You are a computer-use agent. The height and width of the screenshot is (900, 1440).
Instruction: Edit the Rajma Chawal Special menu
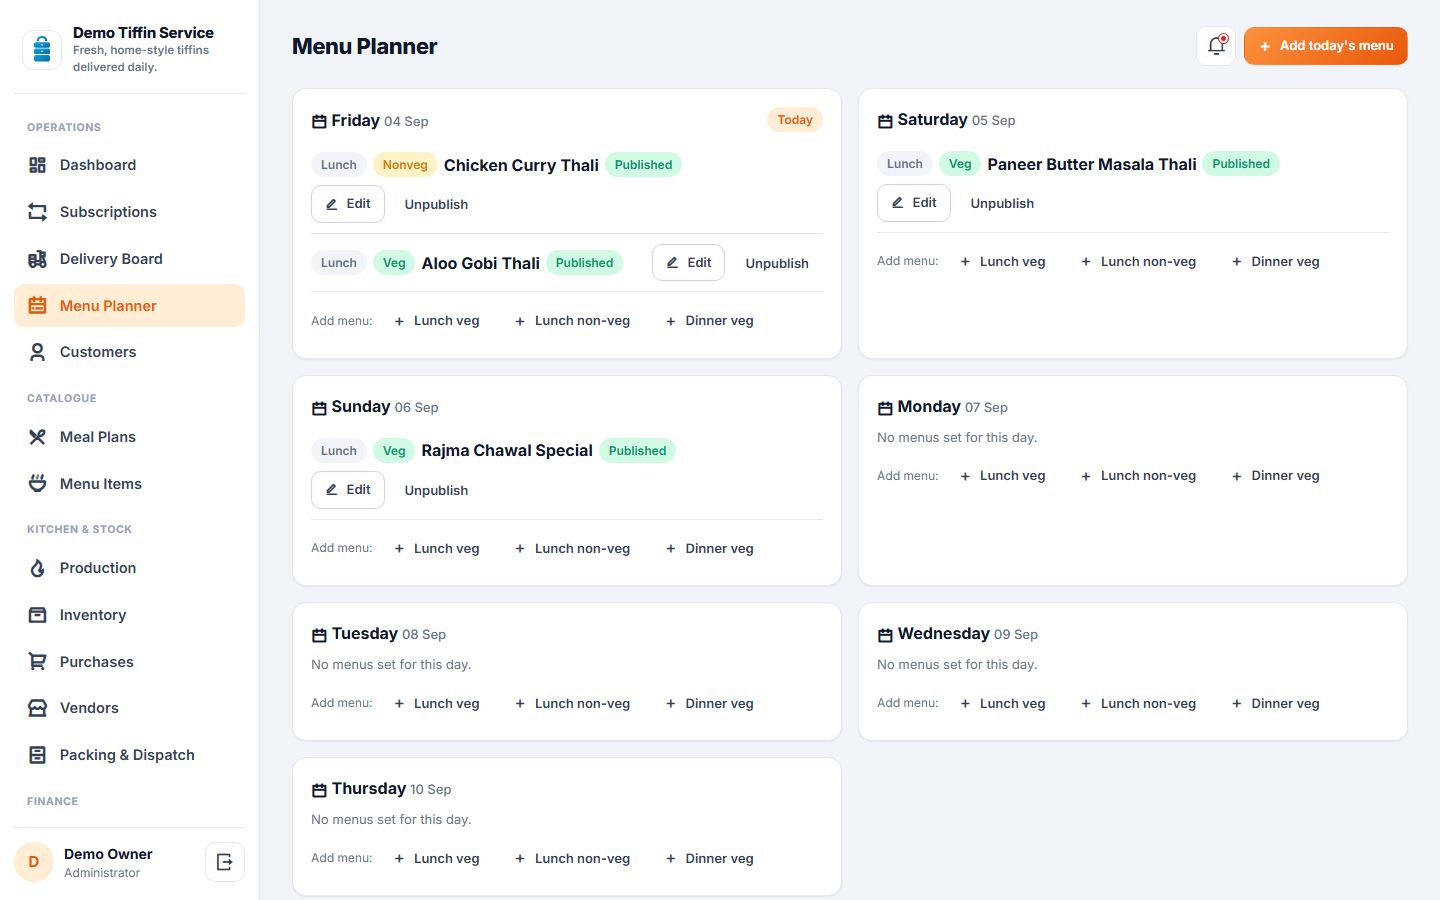pos(348,490)
